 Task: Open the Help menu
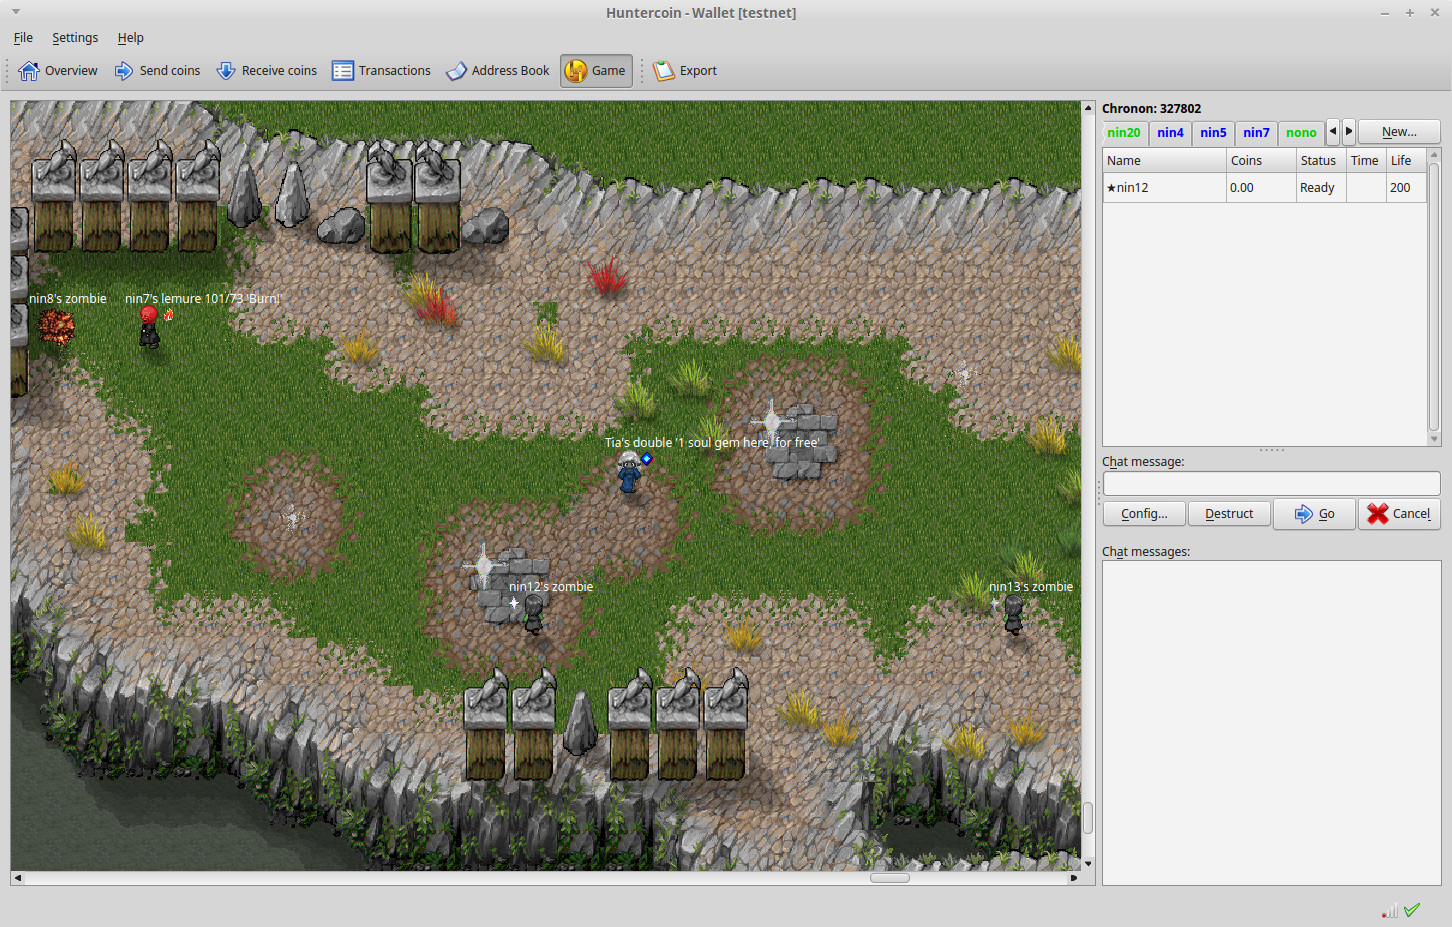pyautogui.click(x=131, y=38)
